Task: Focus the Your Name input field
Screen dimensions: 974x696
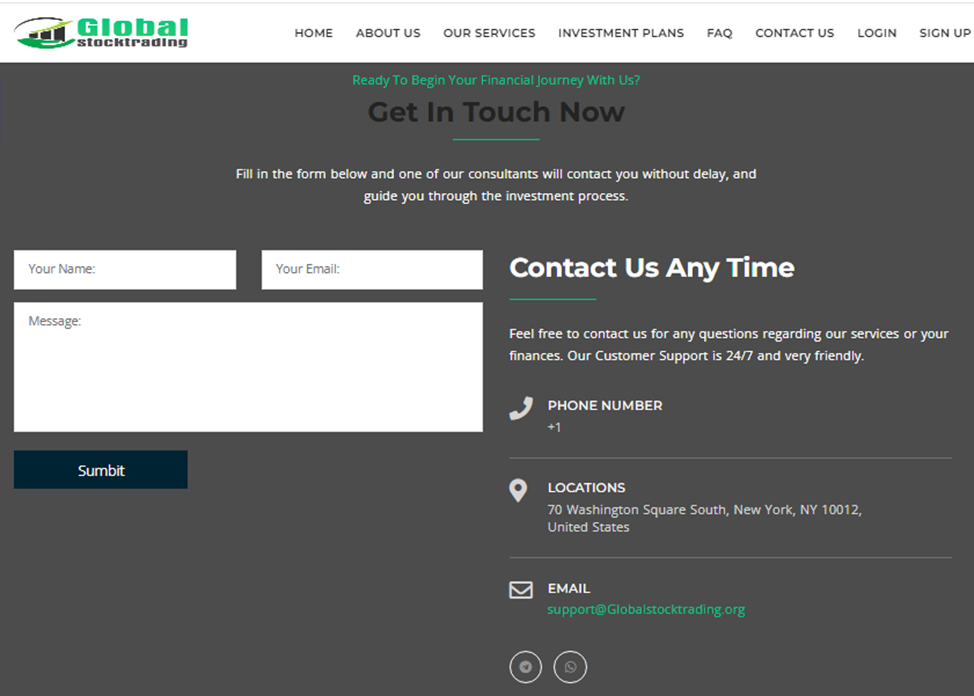Action: (x=125, y=270)
